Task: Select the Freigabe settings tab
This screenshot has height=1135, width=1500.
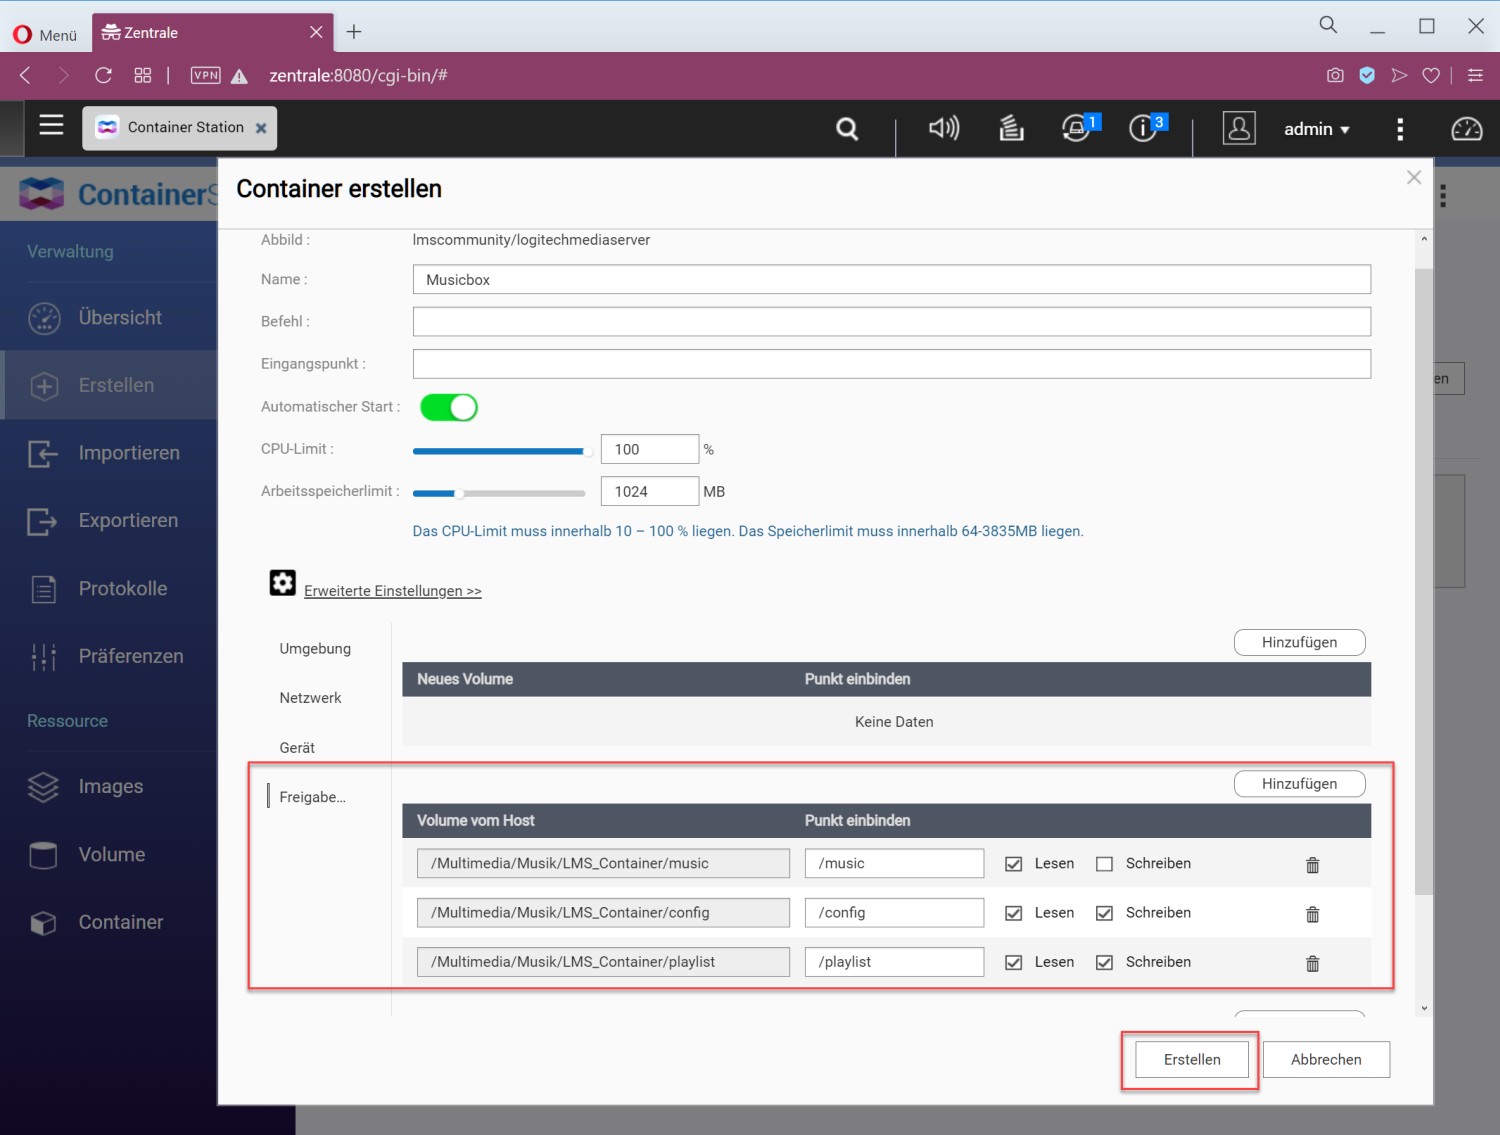Action: 312,797
